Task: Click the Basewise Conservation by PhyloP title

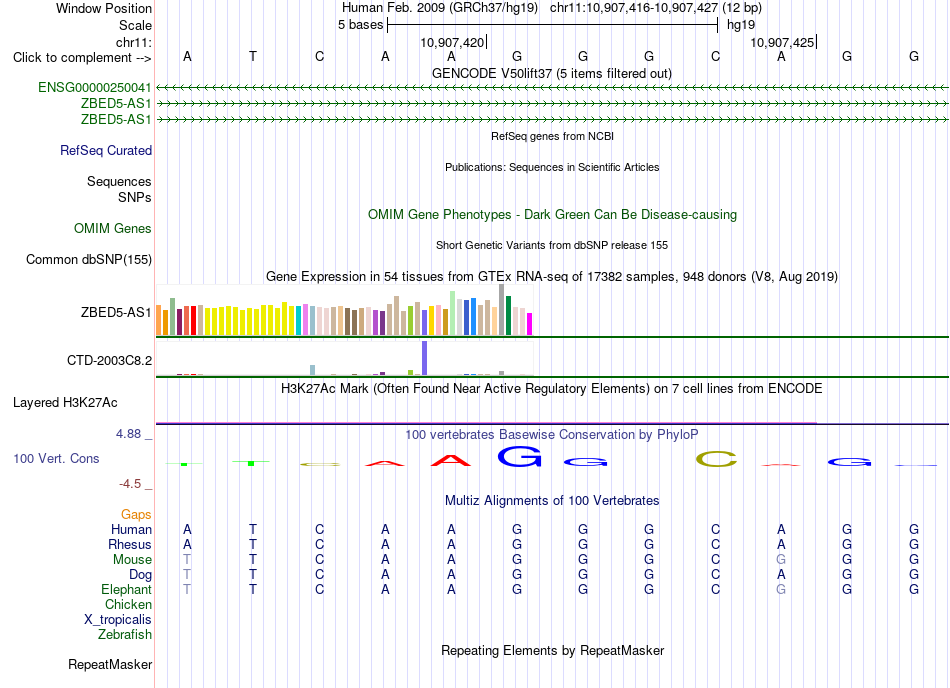Action: click(x=552, y=434)
